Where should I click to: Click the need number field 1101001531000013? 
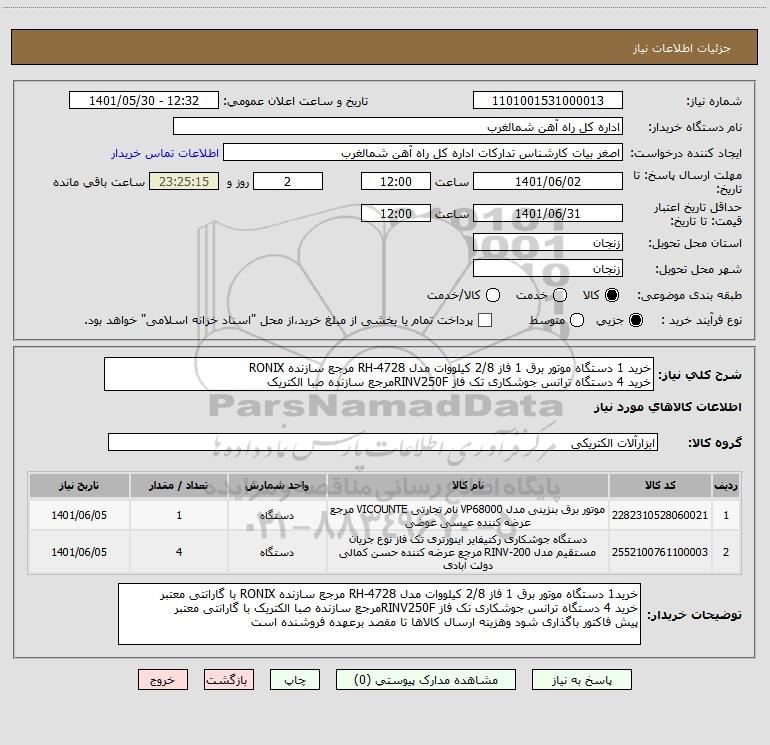tap(548, 100)
